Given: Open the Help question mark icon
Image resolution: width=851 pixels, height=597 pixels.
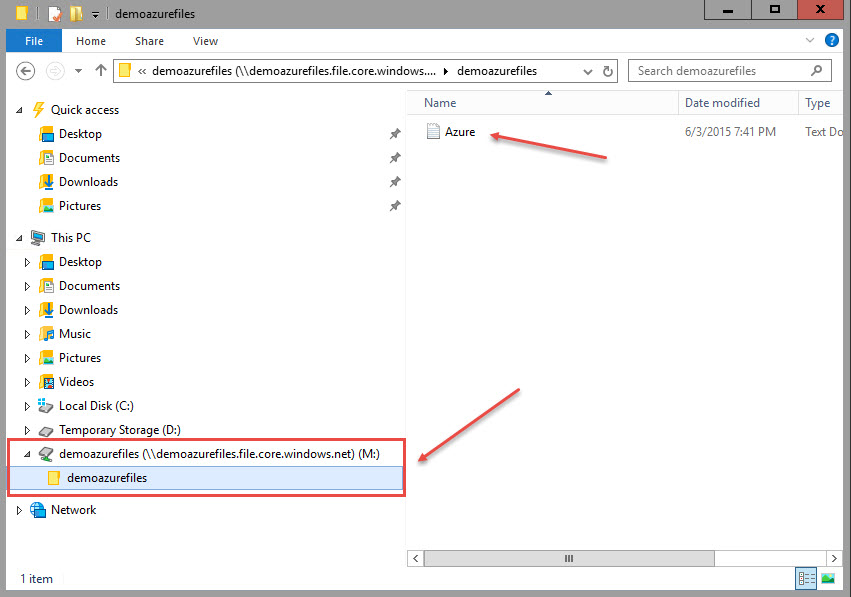Looking at the screenshot, I should [831, 40].
